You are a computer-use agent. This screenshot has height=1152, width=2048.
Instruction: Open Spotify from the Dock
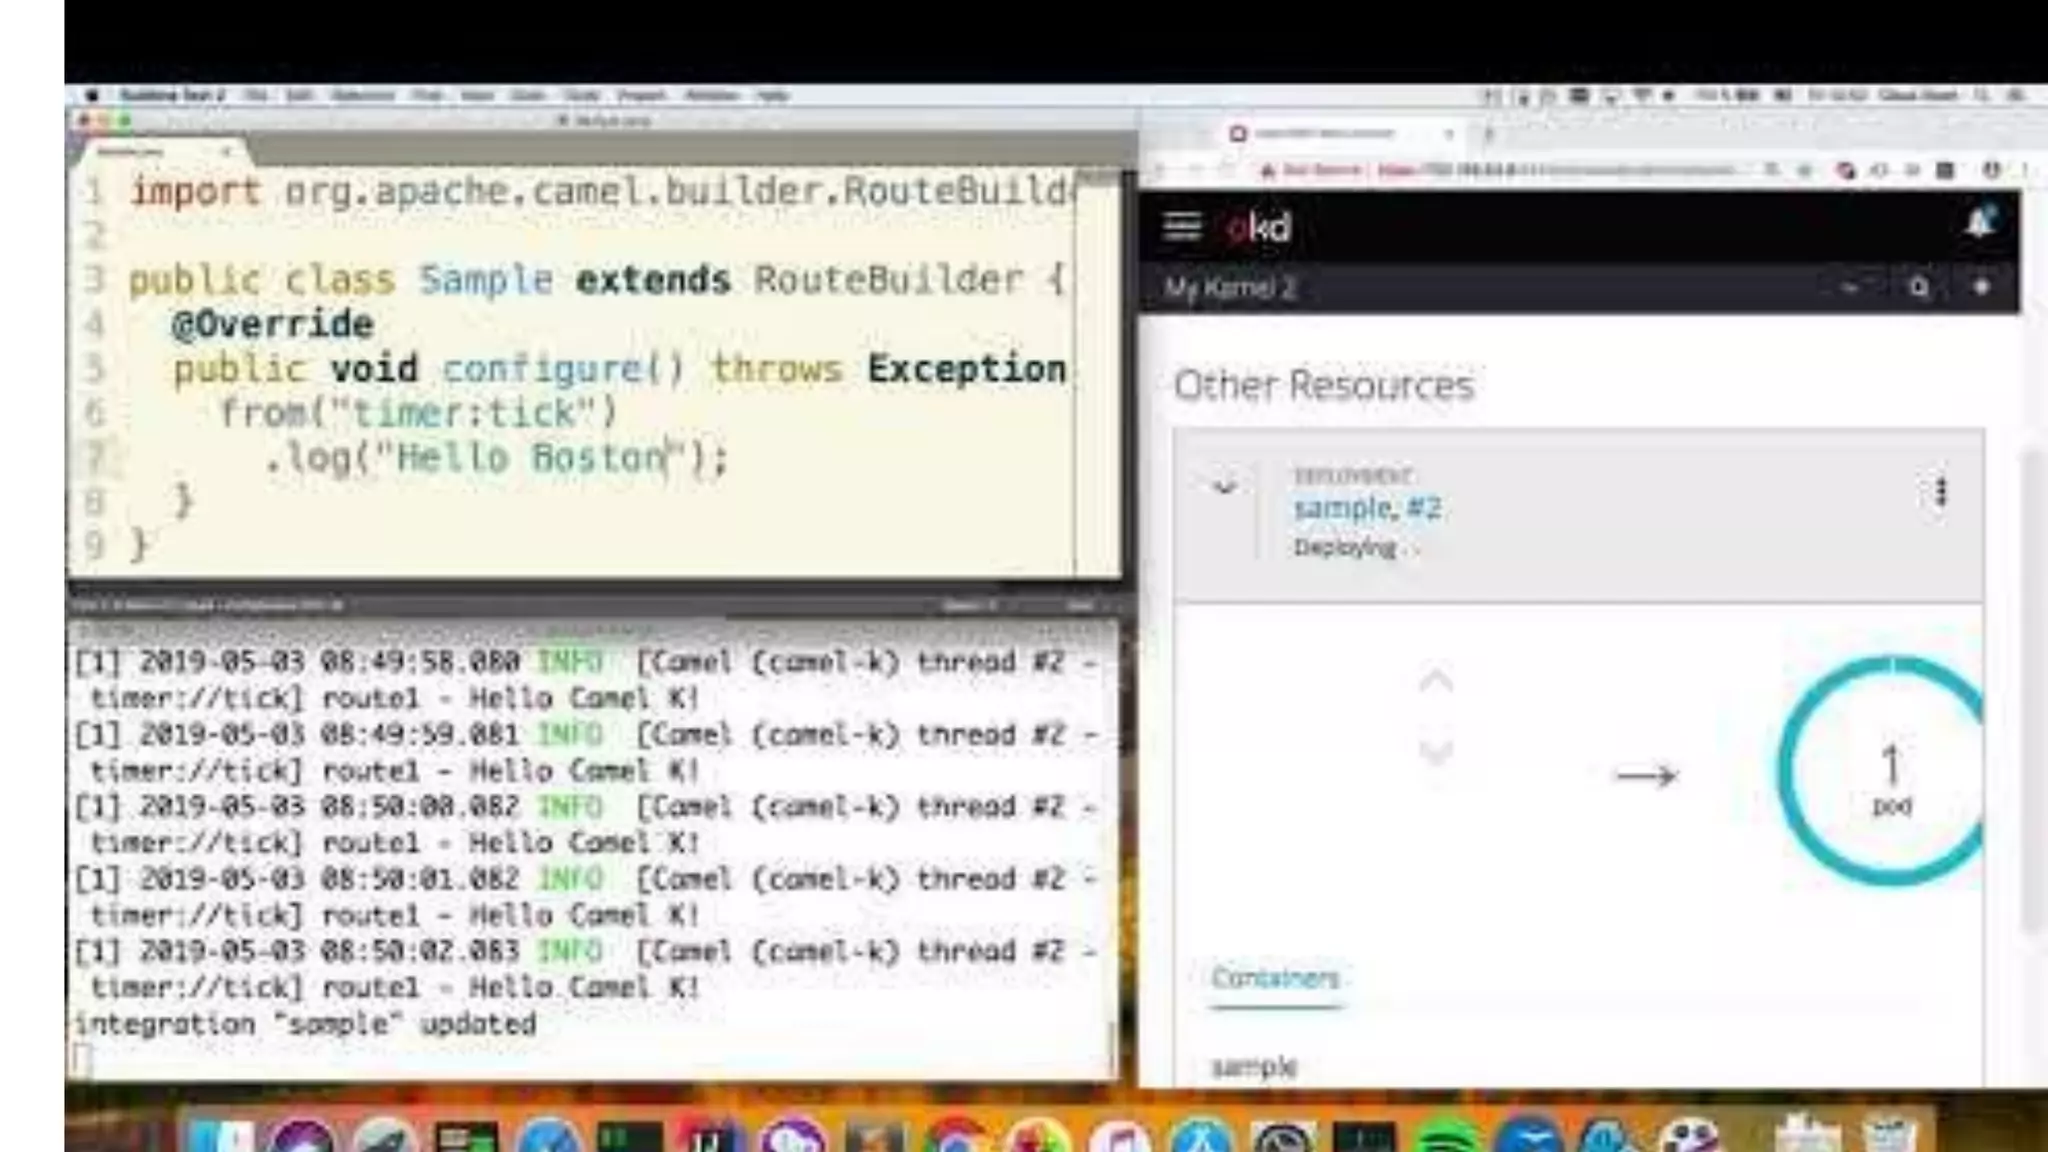[1446, 1138]
